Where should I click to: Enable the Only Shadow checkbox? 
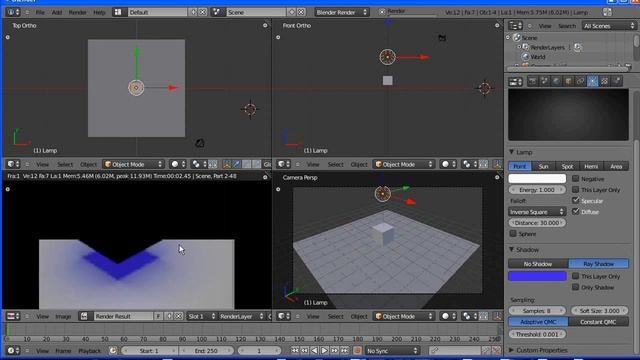tap(576, 287)
